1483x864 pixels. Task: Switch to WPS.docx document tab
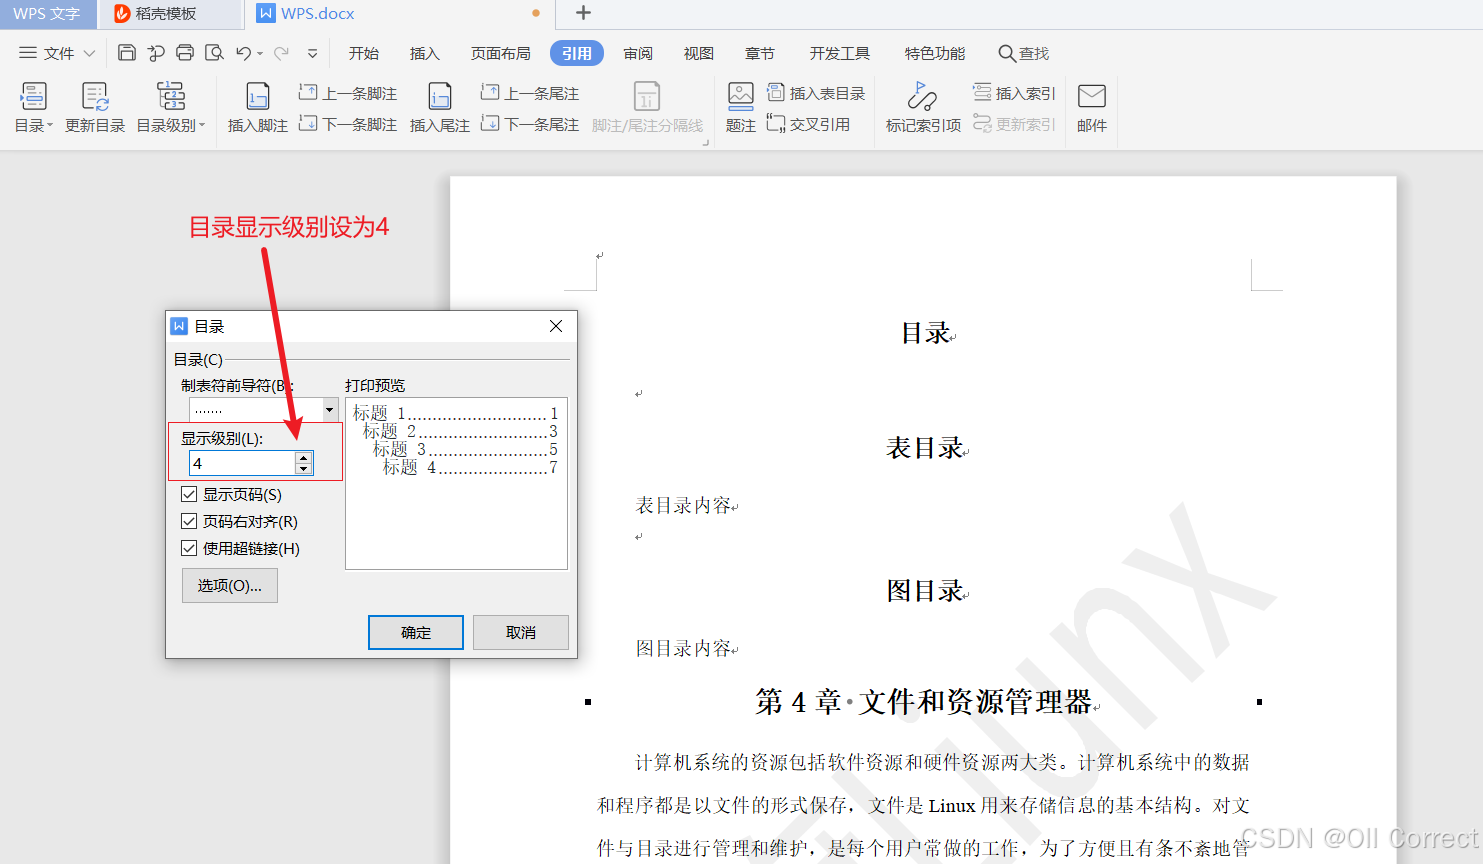tap(400, 14)
